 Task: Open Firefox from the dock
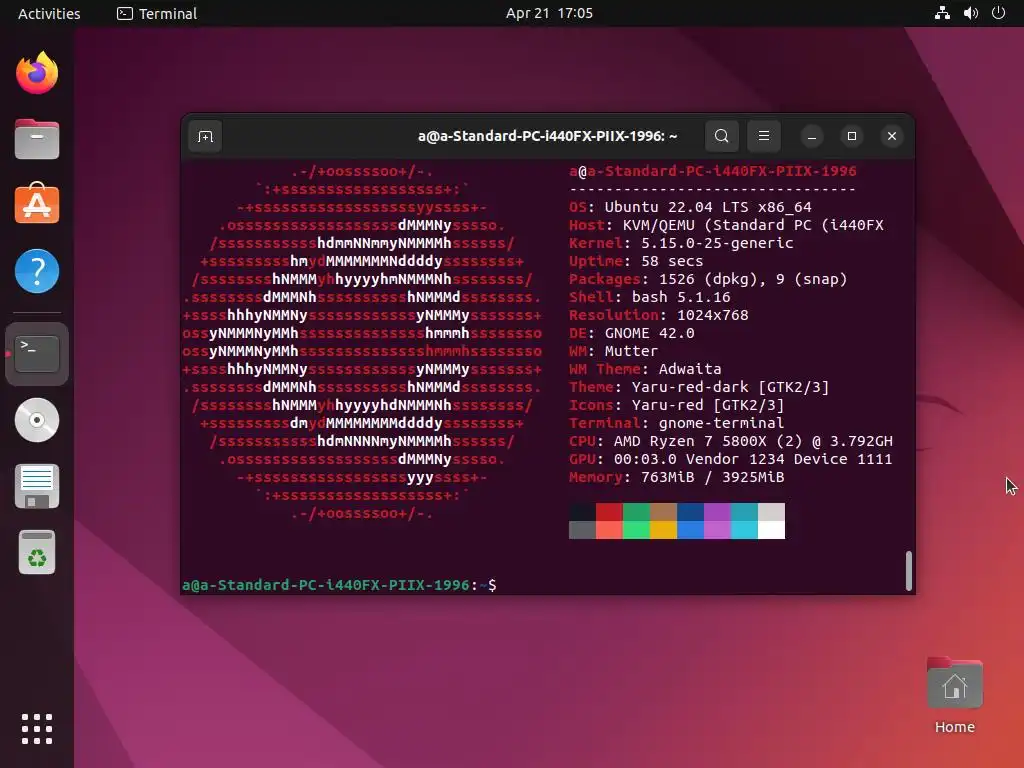pos(37,72)
